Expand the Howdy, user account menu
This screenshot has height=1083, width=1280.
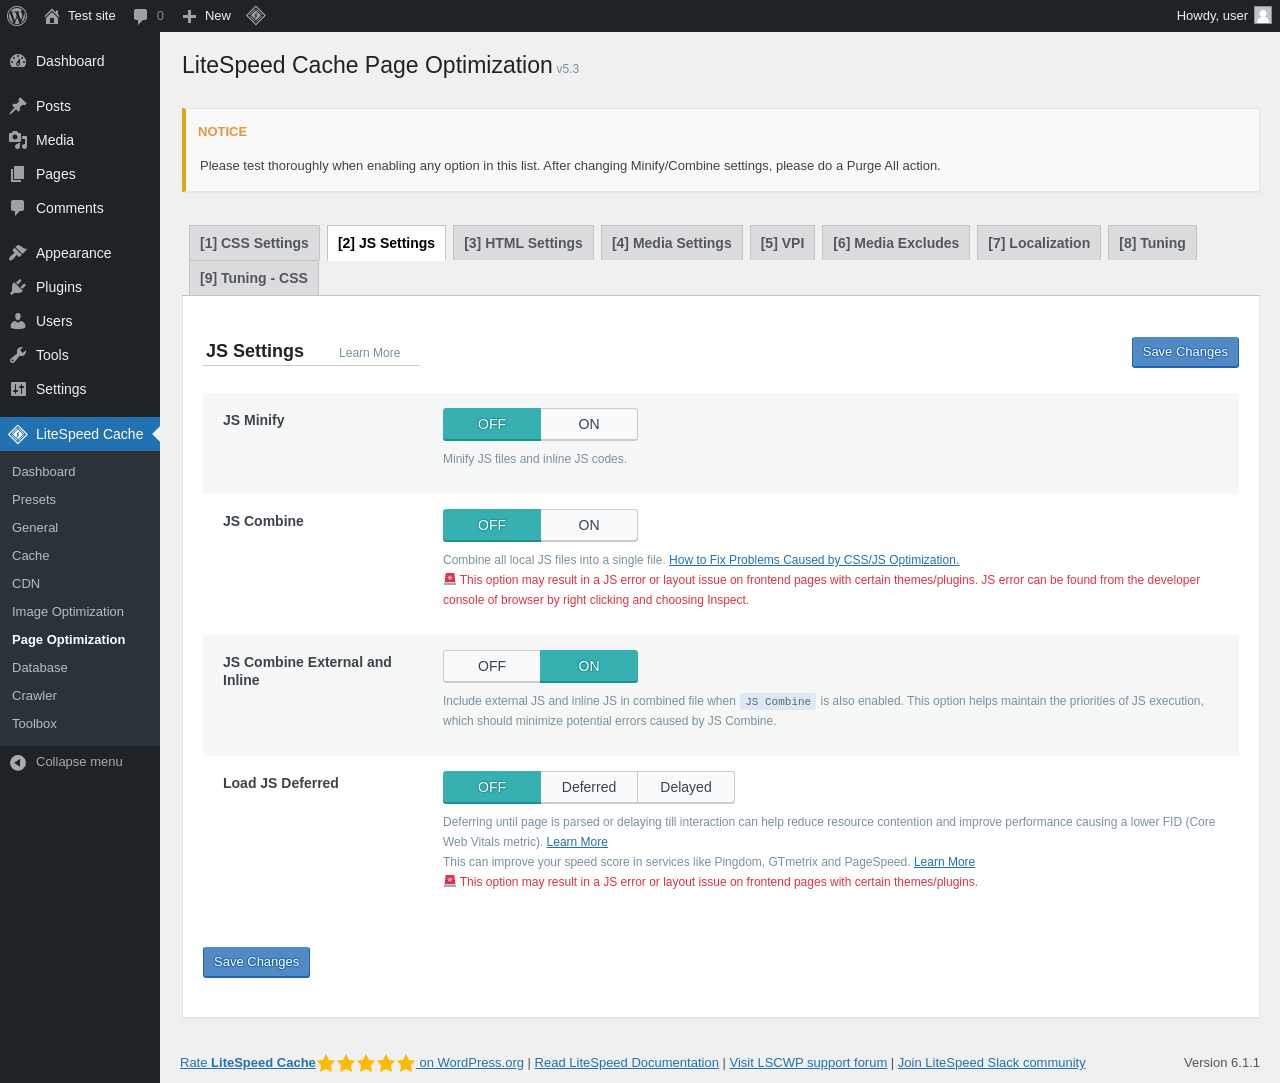coord(1211,16)
